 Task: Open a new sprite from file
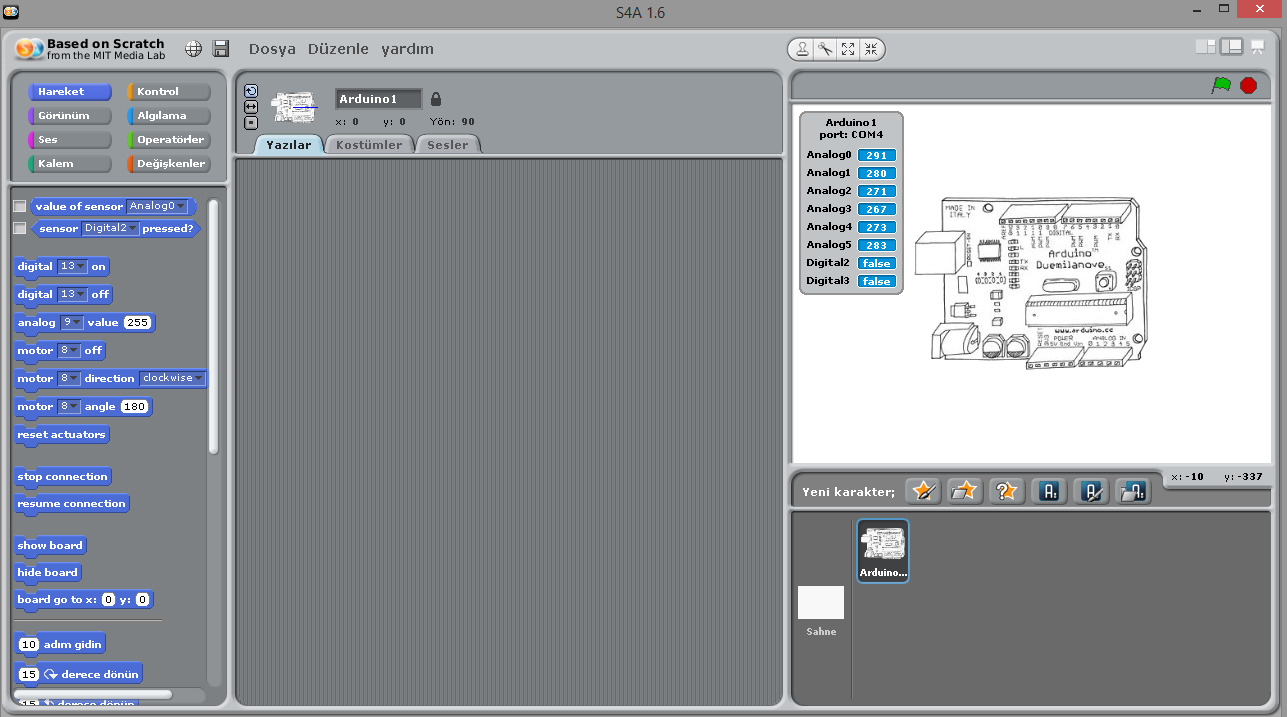click(964, 490)
